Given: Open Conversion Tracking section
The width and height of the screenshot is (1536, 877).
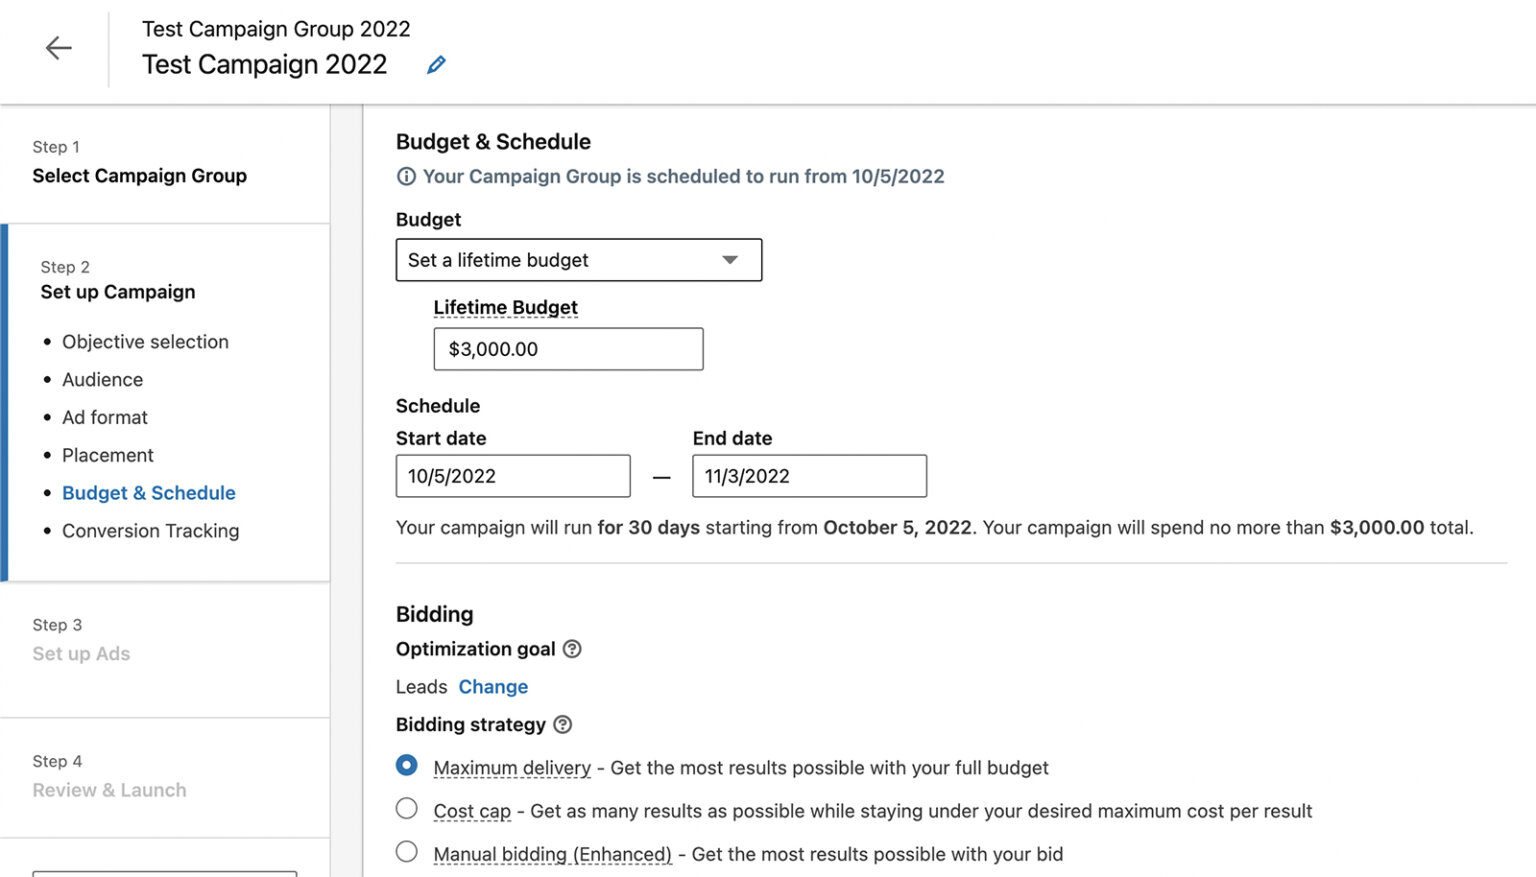Looking at the screenshot, I should click(x=150, y=531).
